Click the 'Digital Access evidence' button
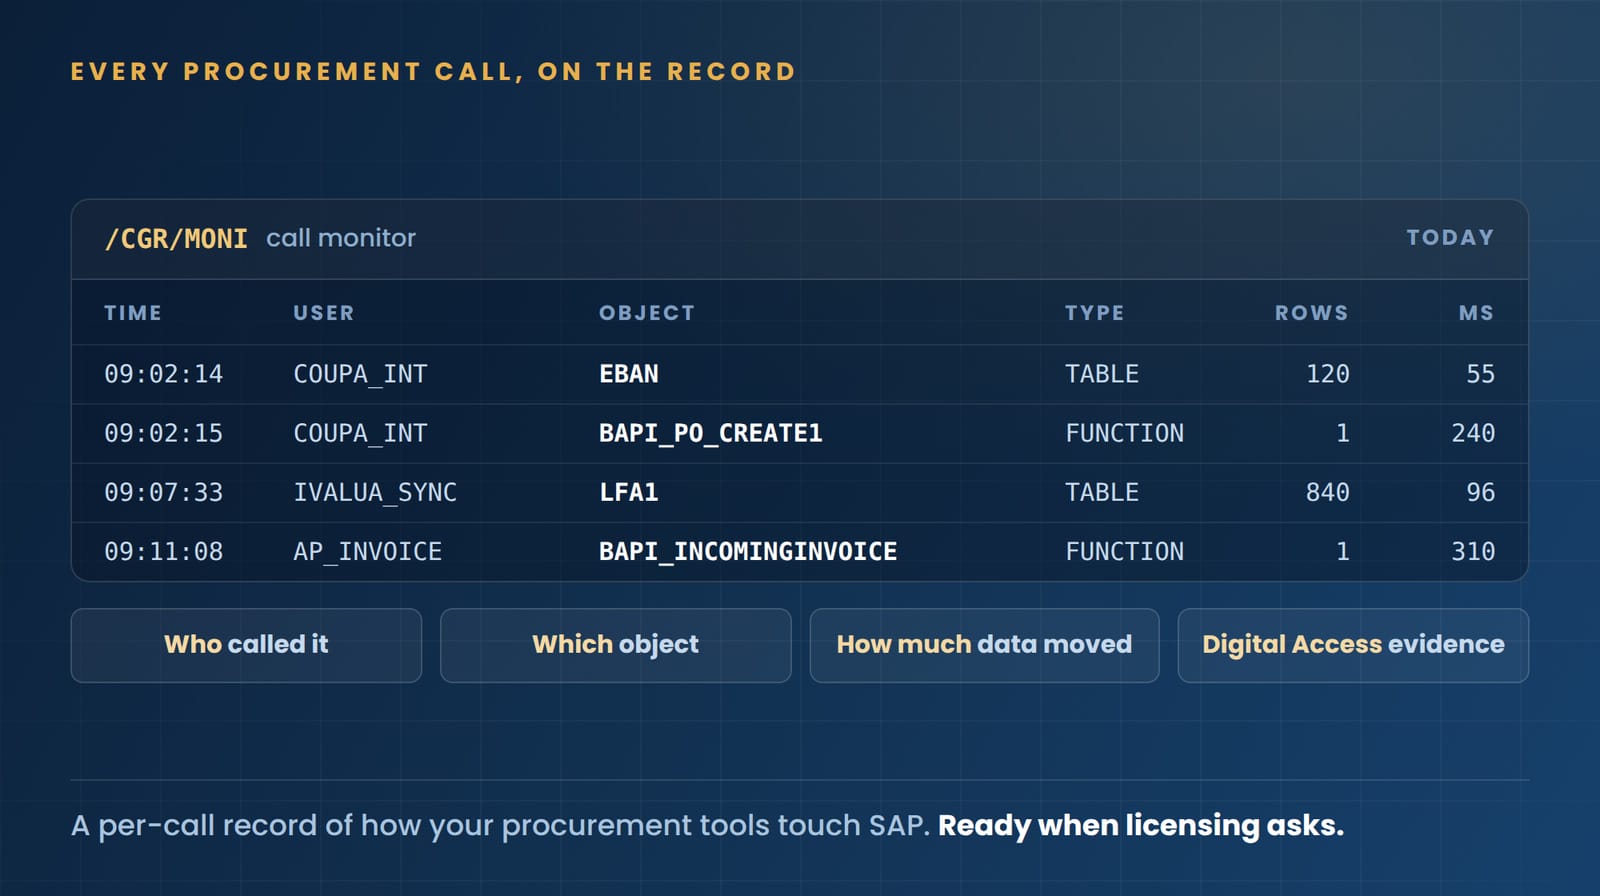The width and height of the screenshot is (1600, 896). [1353, 645]
